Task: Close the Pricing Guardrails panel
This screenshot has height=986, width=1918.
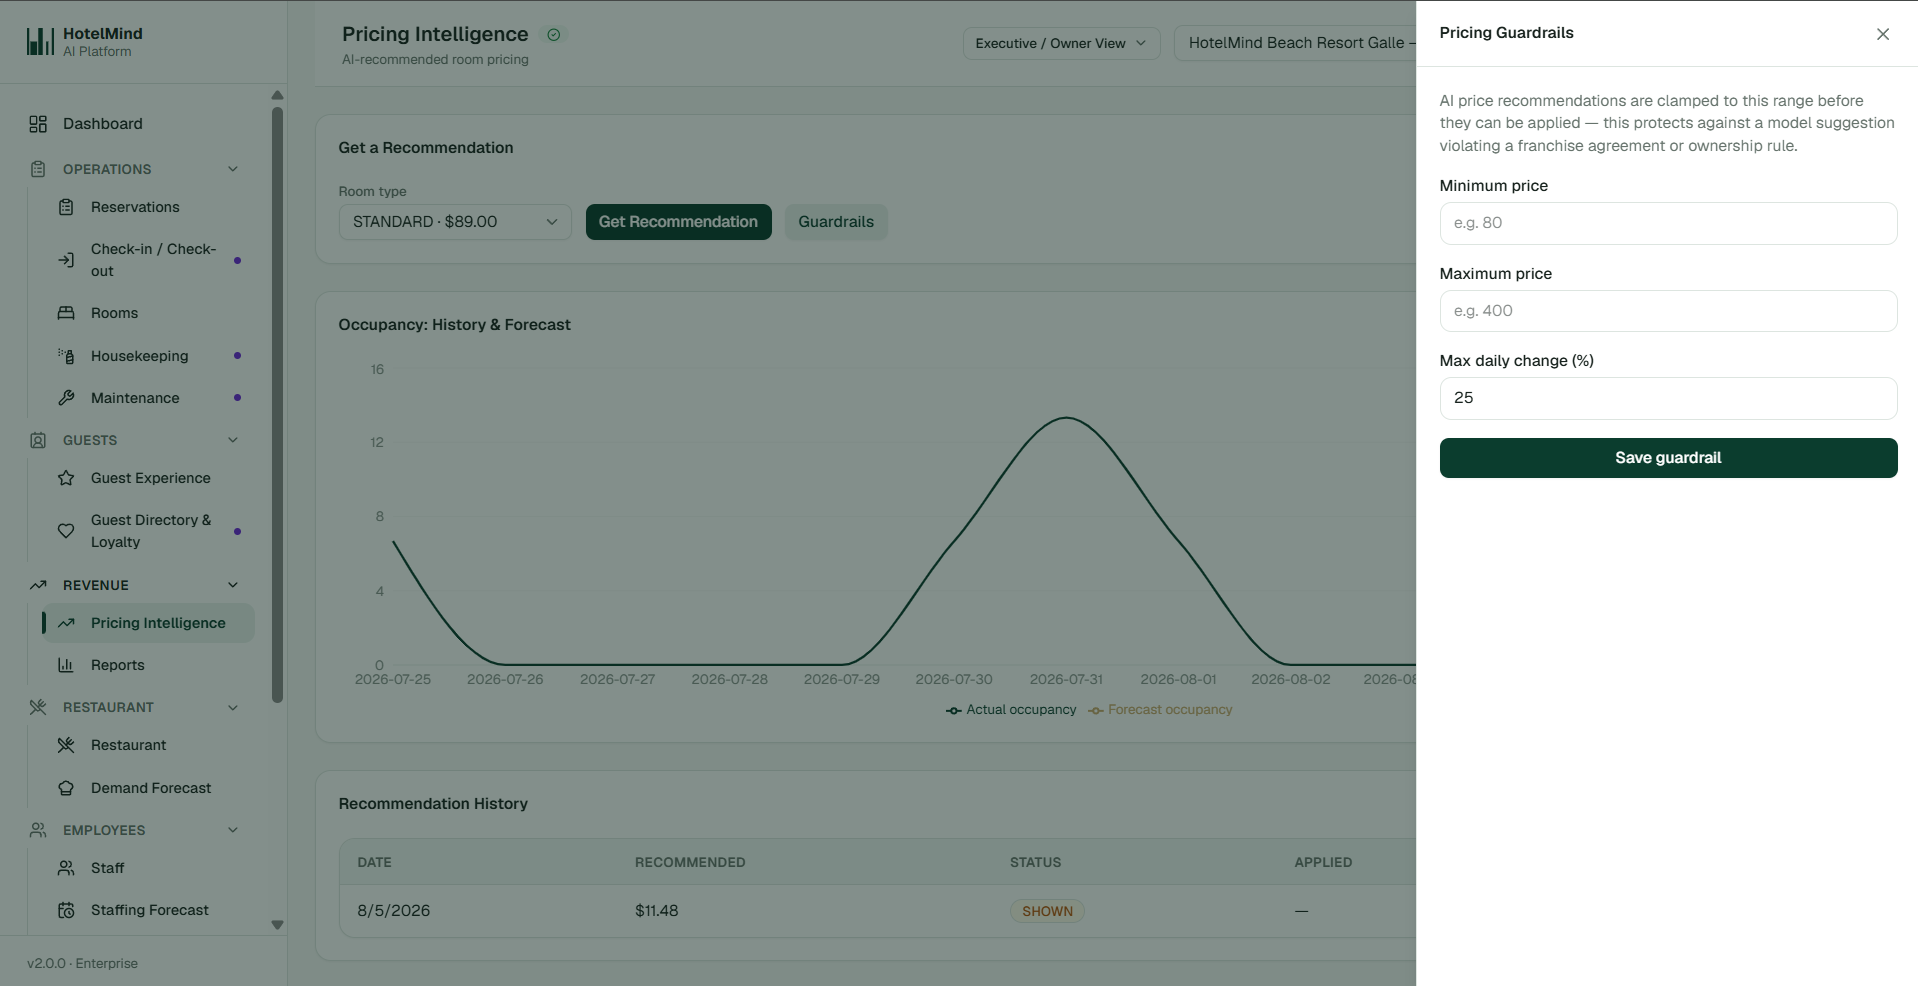Action: (1883, 34)
